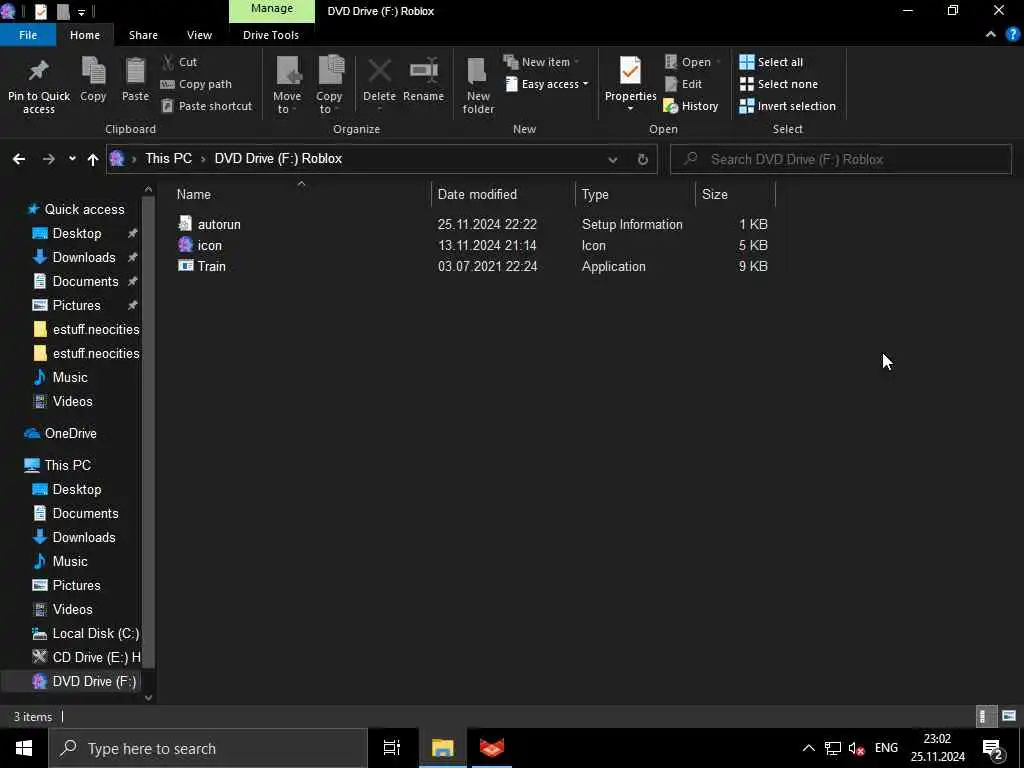Open Task View on the taskbar
The image size is (1024, 768).
(392, 748)
